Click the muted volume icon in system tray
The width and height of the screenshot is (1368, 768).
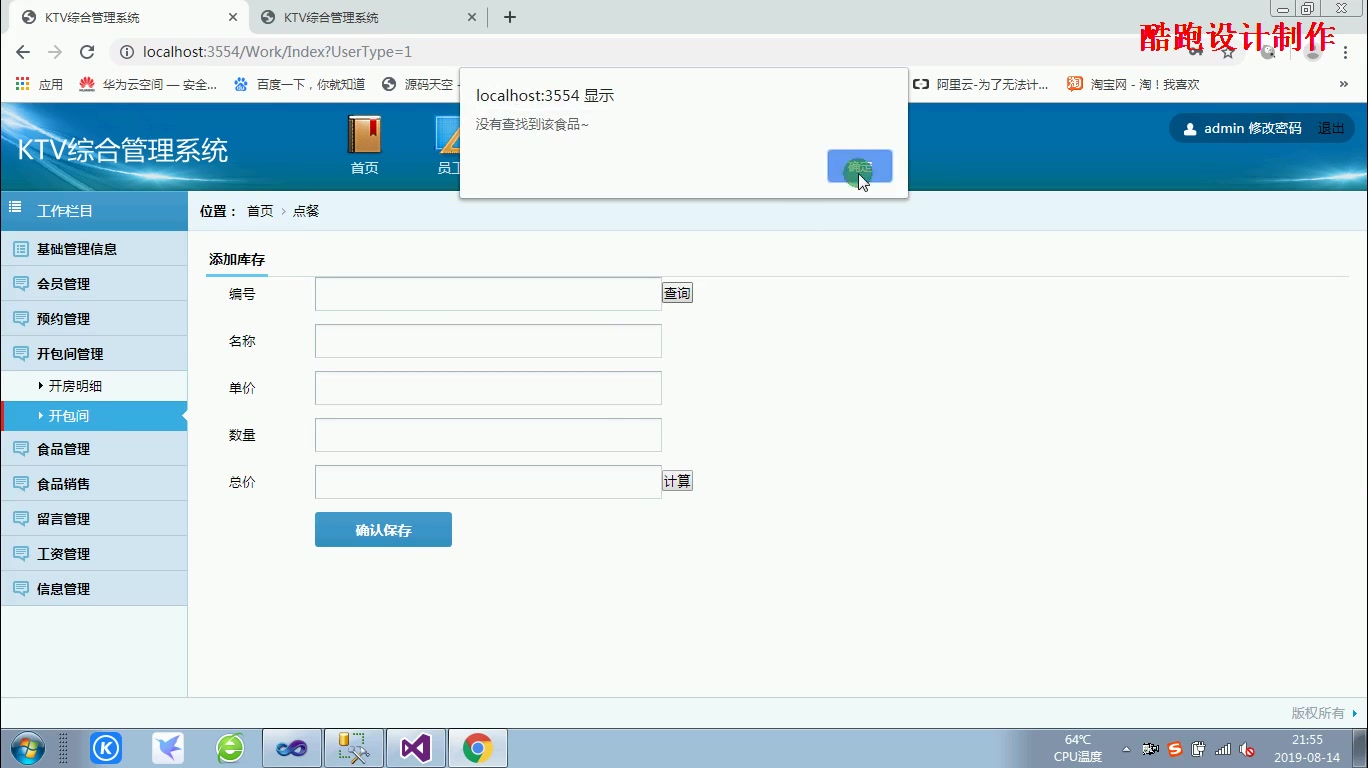click(1246, 748)
